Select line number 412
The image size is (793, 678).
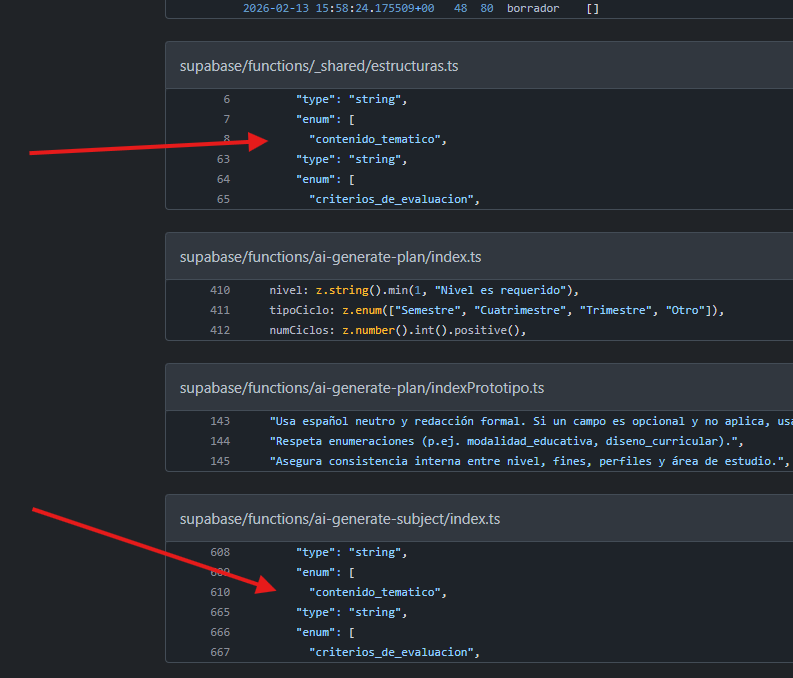[220, 330]
